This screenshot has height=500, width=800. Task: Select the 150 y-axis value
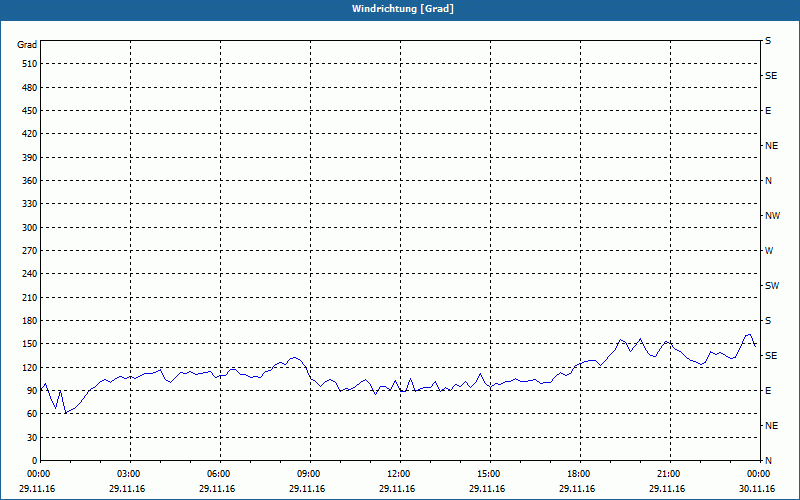[30, 344]
